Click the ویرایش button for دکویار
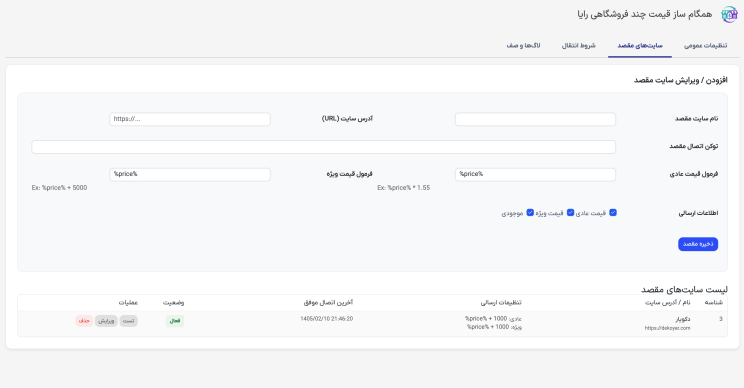The image size is (744, 388). pyautogui.click(x=106, y=321)
